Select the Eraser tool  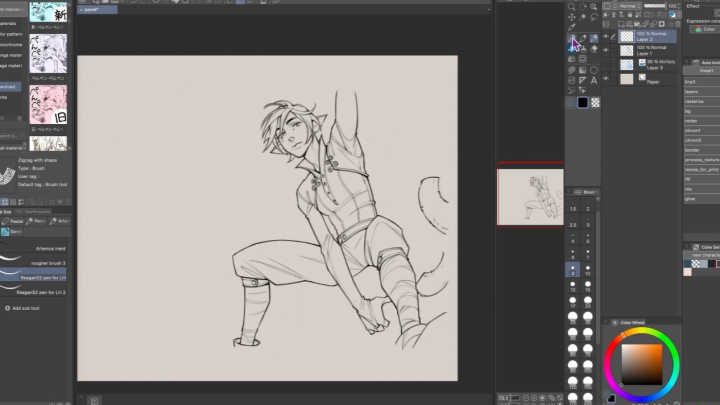(594, 48)
